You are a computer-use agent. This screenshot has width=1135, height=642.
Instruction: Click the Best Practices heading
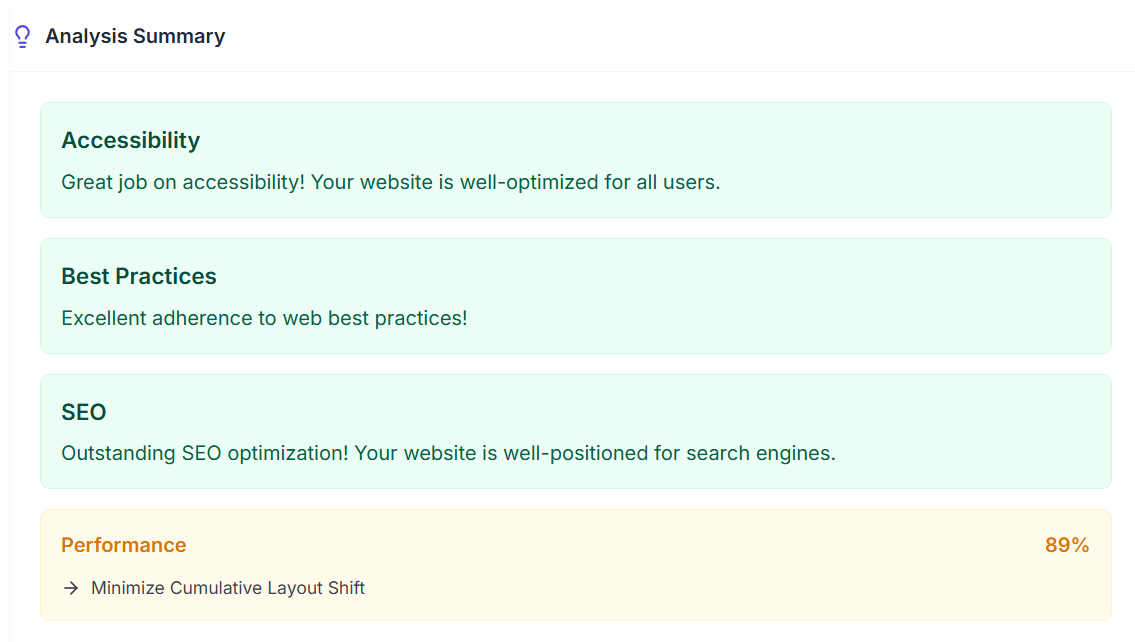(139, 276)
